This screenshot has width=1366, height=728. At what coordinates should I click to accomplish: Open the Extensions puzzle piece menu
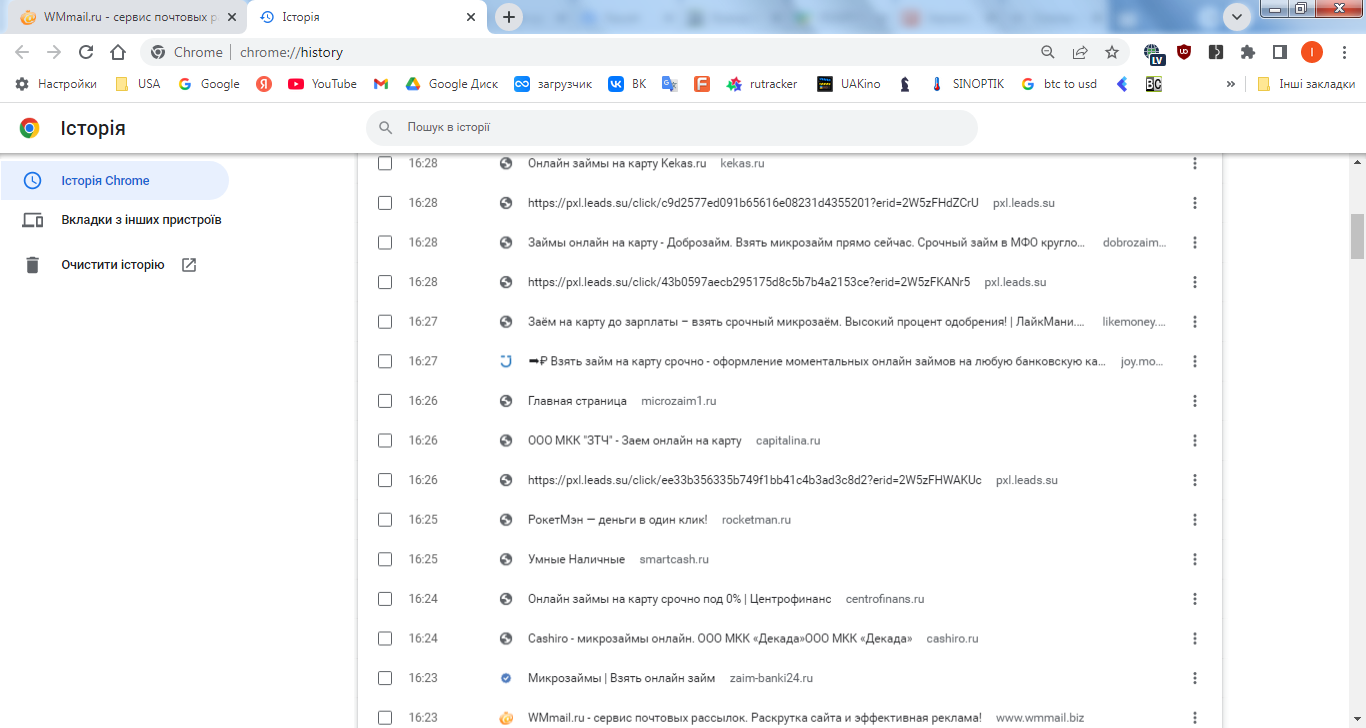click(1248, 52)
